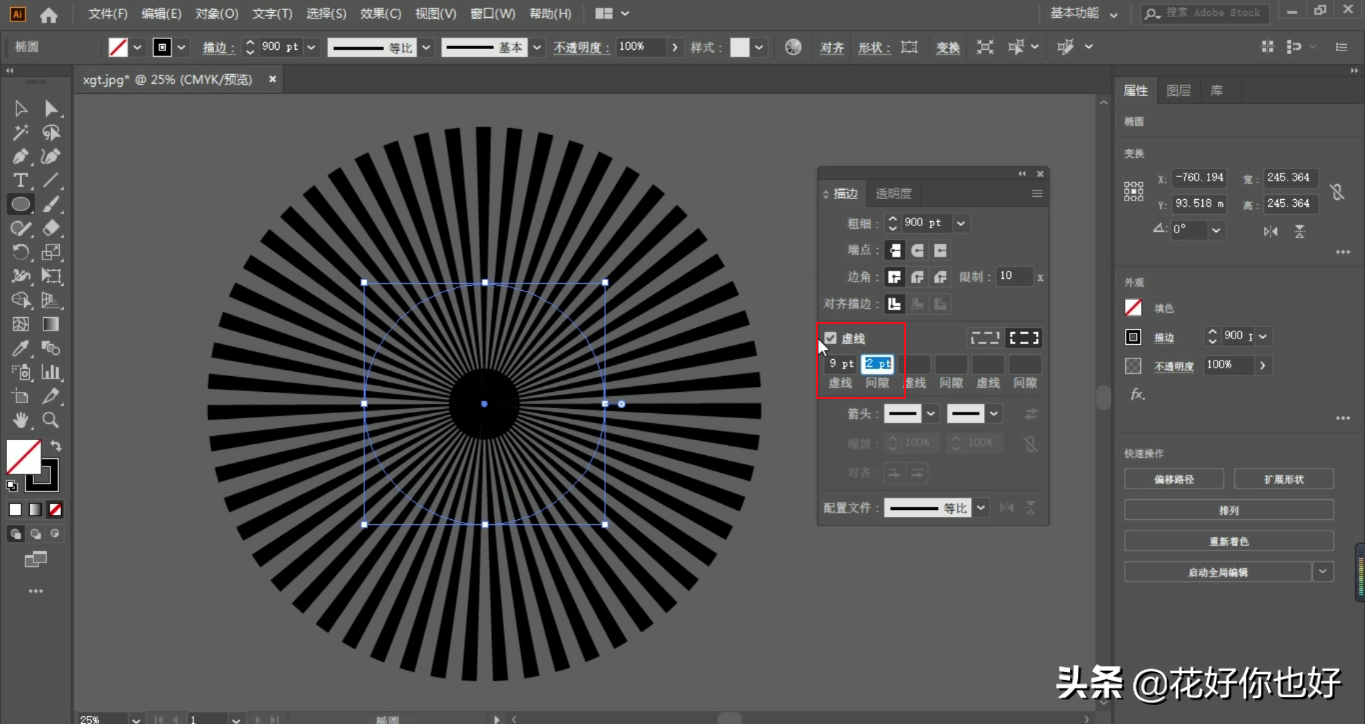Open the first arrowhead (箭头) dropdown
Screen dimensions: 1365x724
(x=932, y=413)
